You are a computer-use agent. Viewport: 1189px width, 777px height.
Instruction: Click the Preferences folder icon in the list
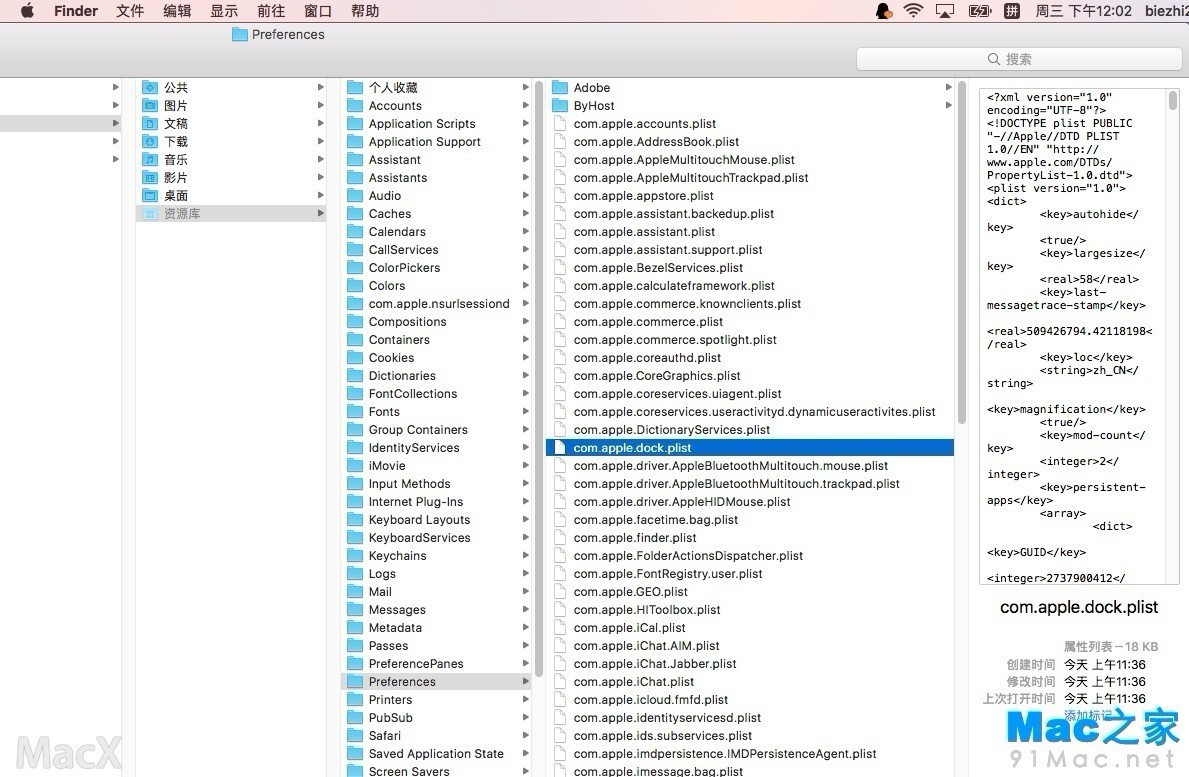pos(355,681)
